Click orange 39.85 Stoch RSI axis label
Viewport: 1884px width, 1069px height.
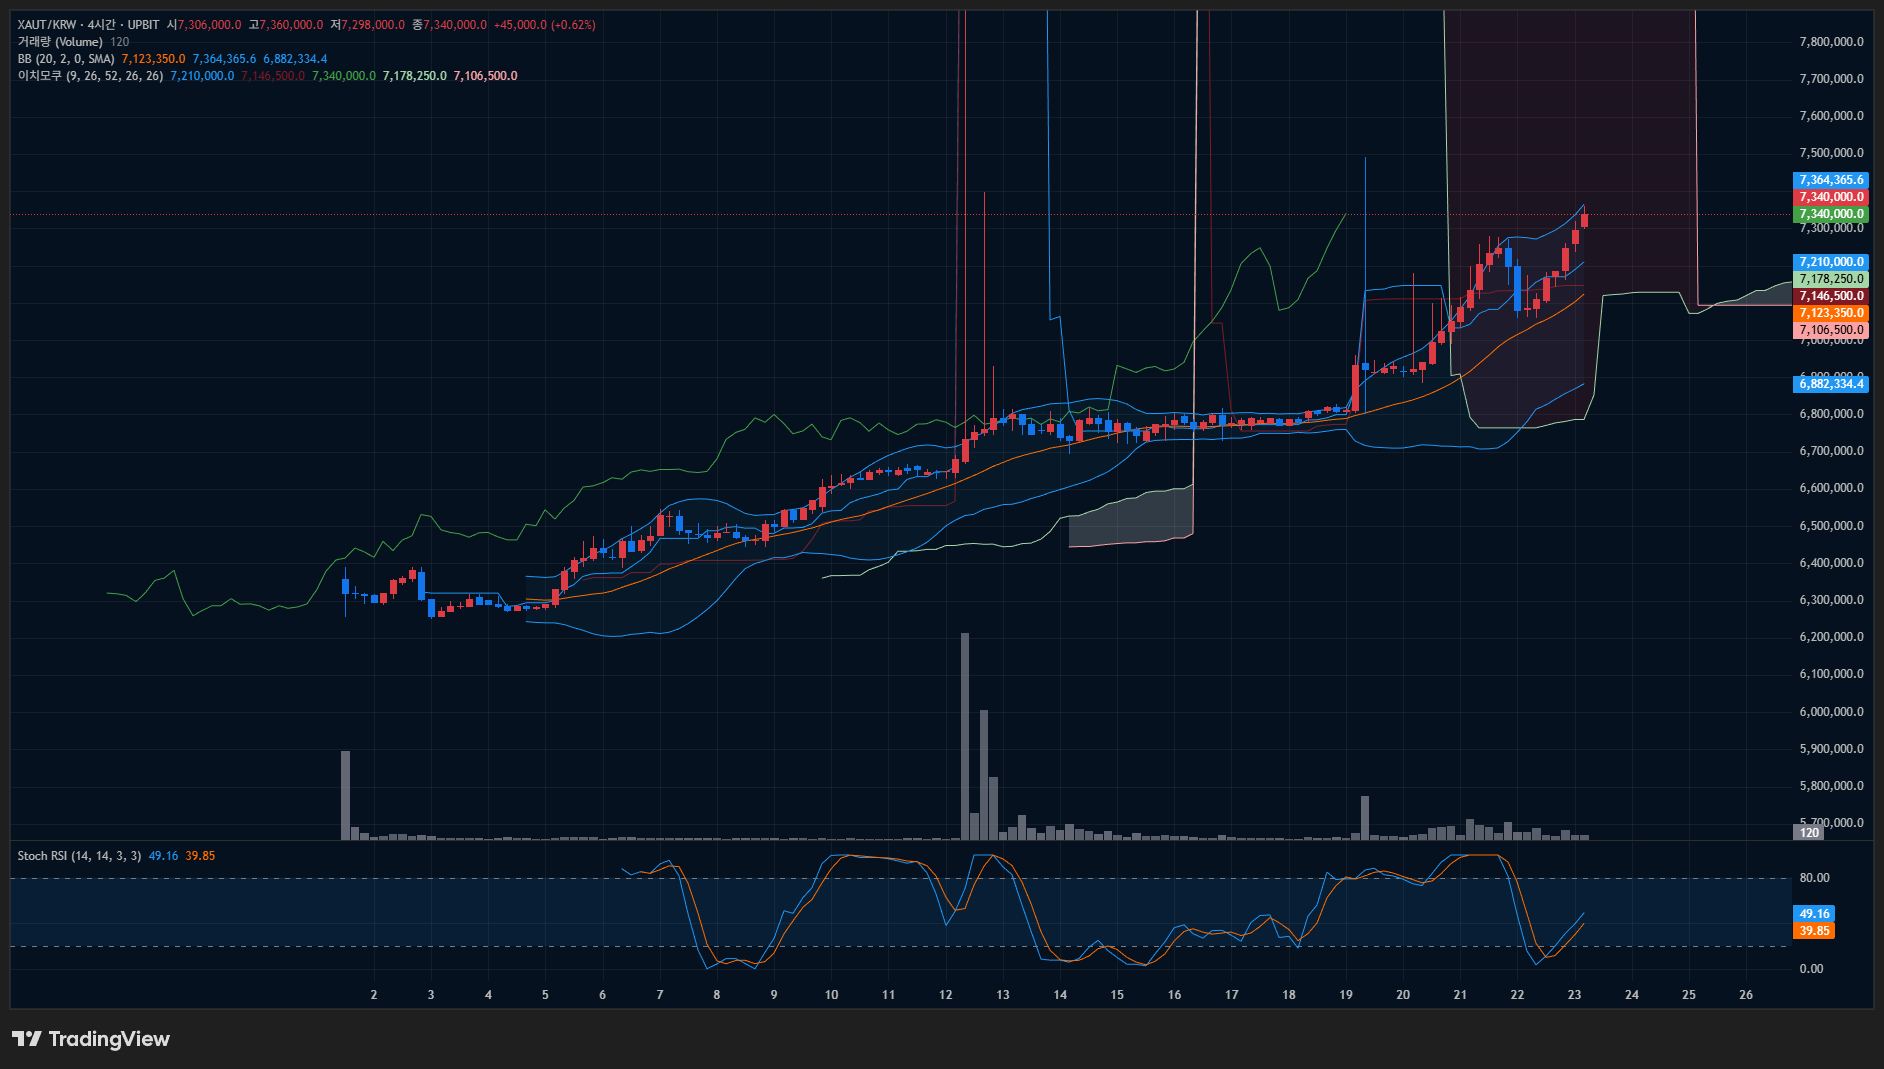(1814, 931)
